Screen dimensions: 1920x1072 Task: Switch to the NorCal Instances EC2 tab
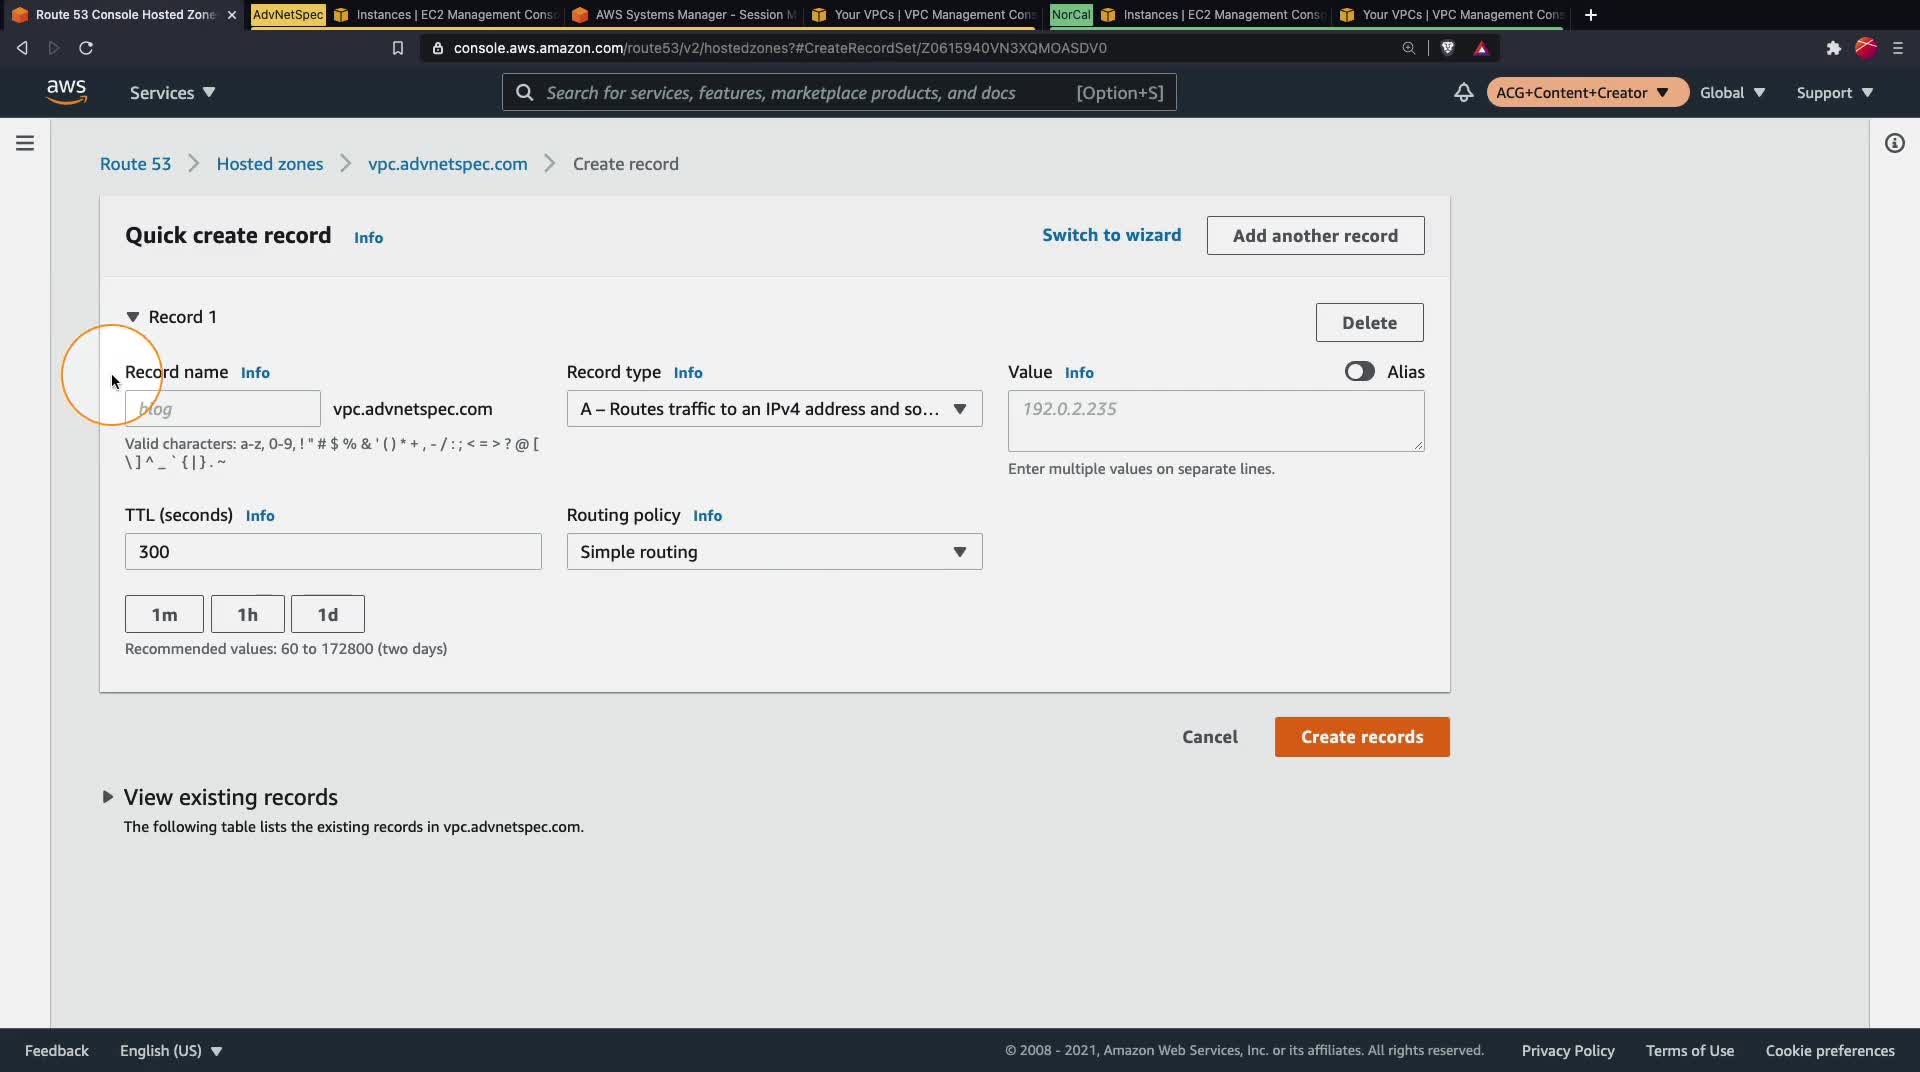[x=1212, y=15]
